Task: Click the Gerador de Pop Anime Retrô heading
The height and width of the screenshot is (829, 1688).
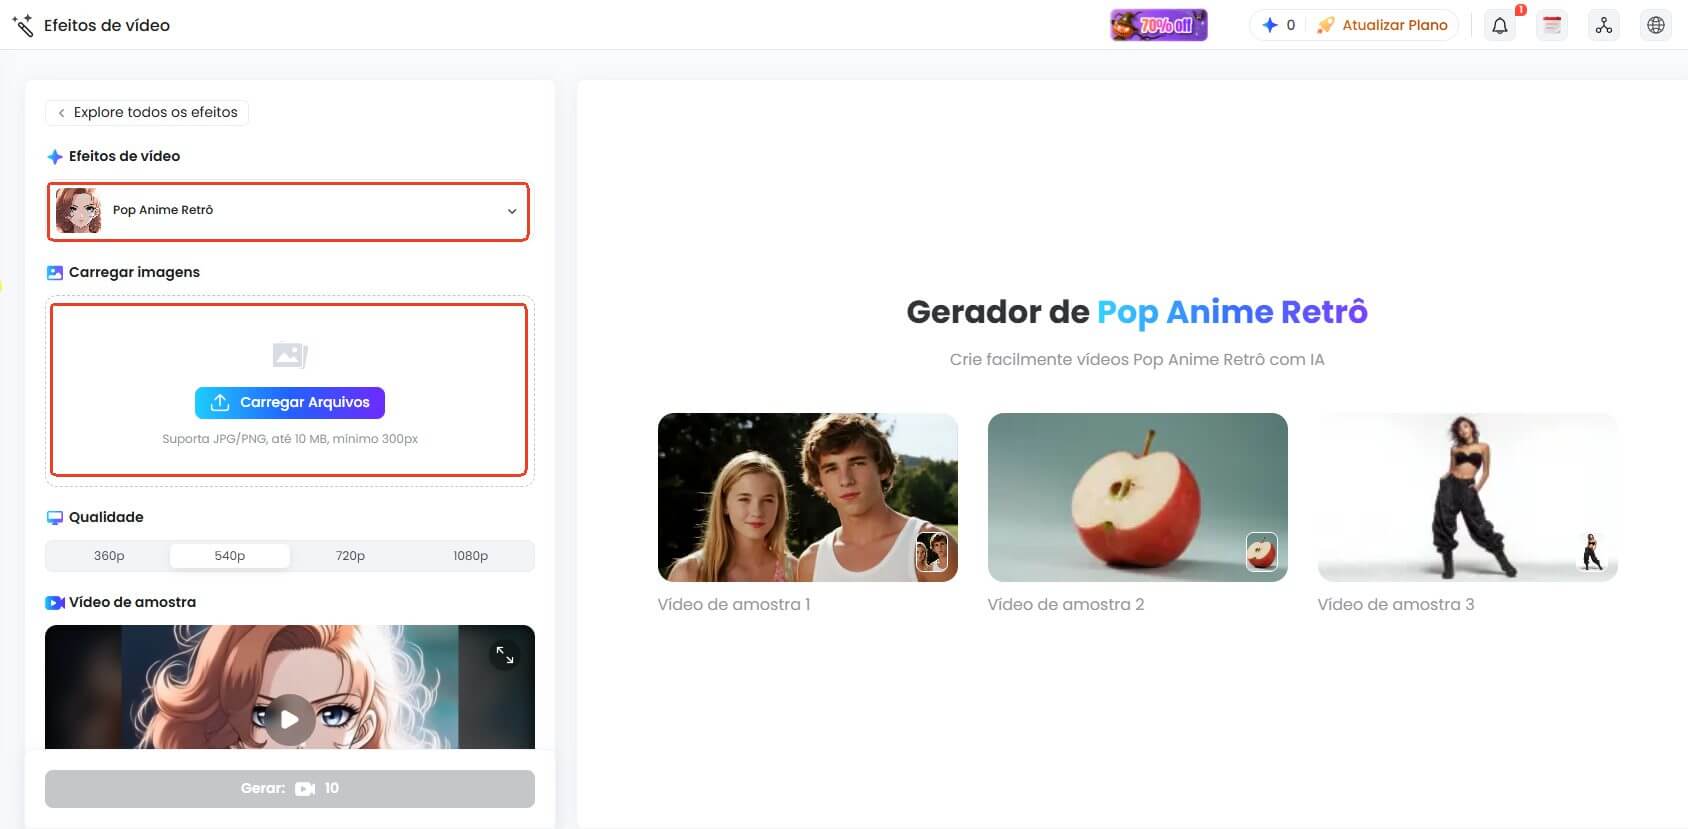Action: [x=1137, y=312]
